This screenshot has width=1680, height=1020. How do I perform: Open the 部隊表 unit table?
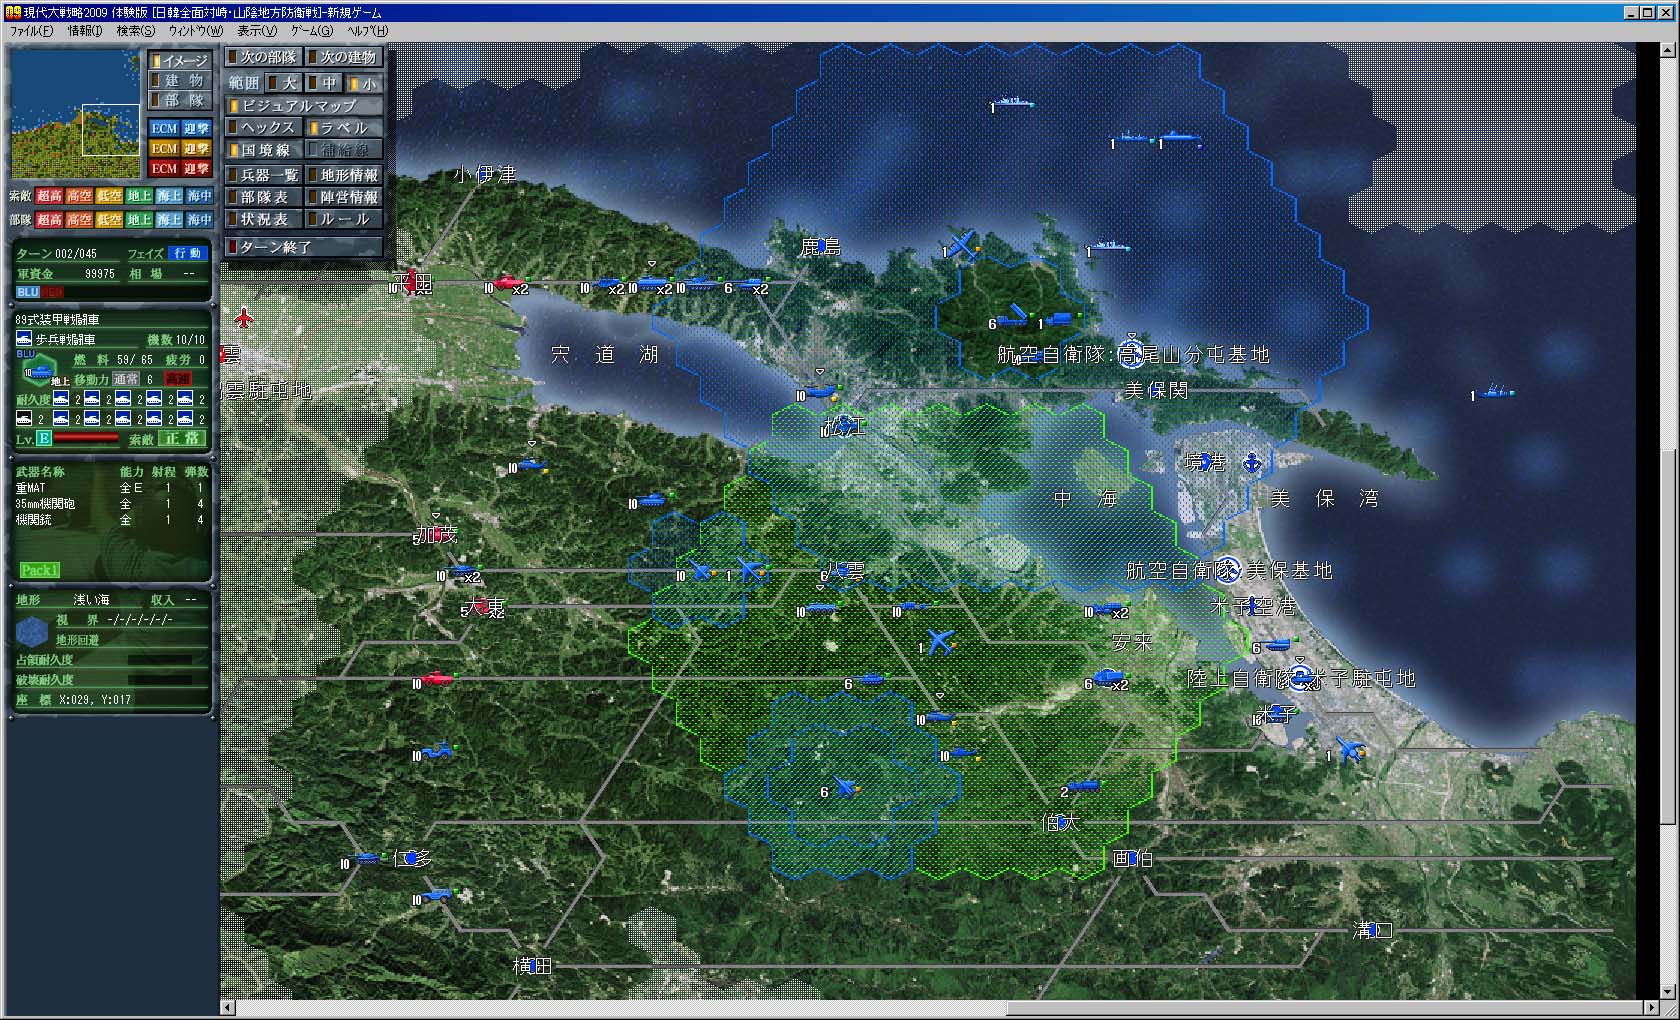pos(263,197)
